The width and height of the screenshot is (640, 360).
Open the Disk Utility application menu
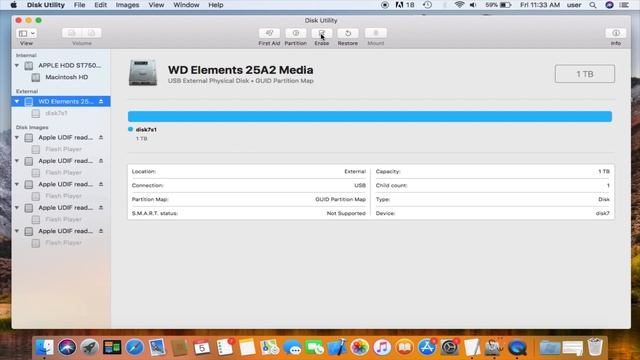(46, 5)
